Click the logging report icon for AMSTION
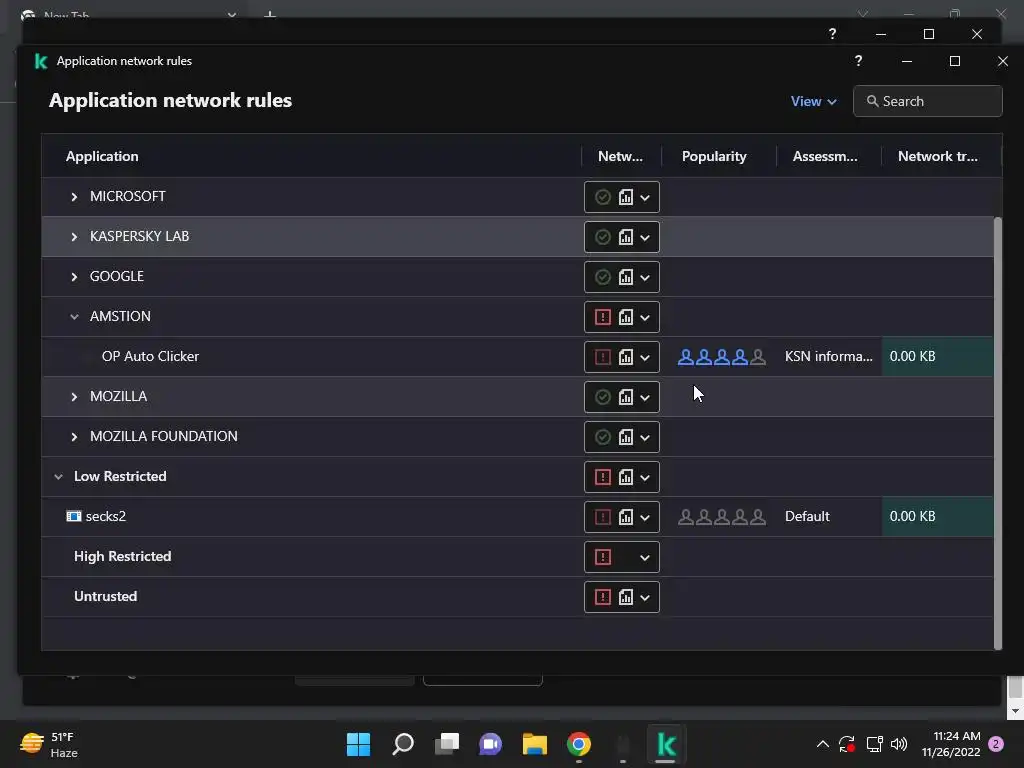The height and width of the screenshot is (768, 1024). 626,317
